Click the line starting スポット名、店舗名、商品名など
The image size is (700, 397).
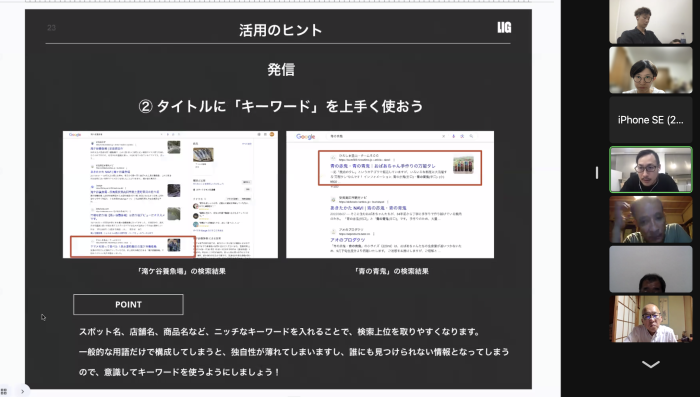tap(279, 332)
